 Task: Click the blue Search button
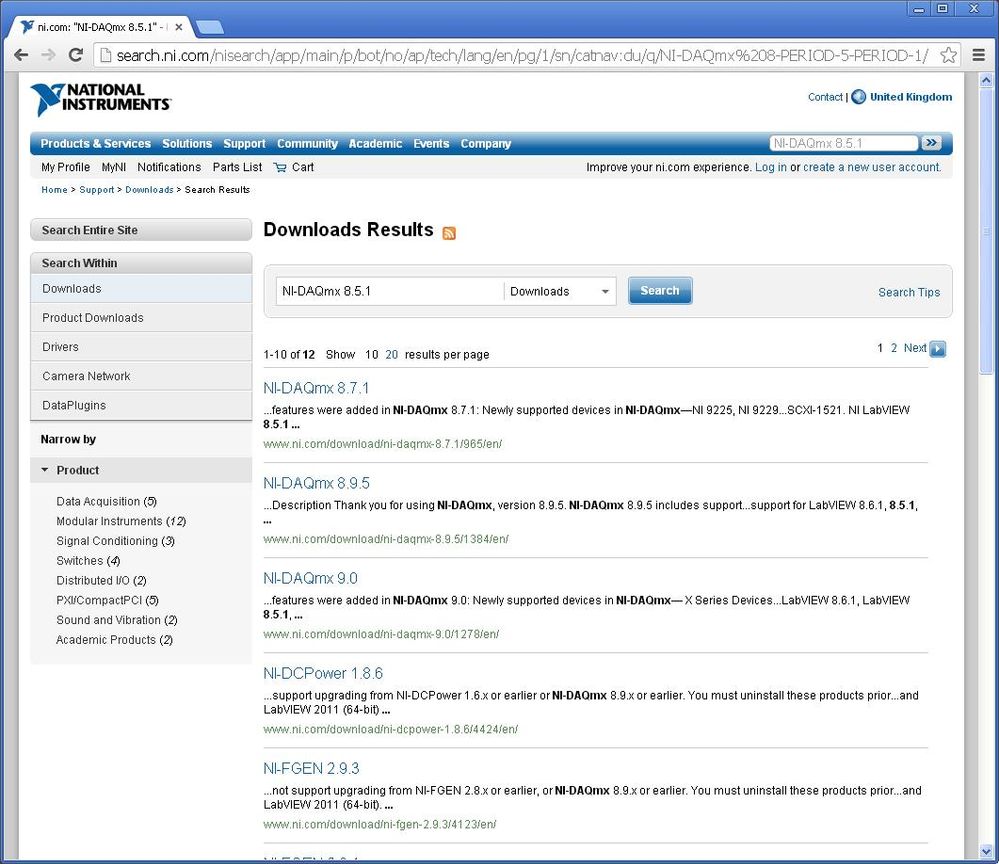[659, 291]
